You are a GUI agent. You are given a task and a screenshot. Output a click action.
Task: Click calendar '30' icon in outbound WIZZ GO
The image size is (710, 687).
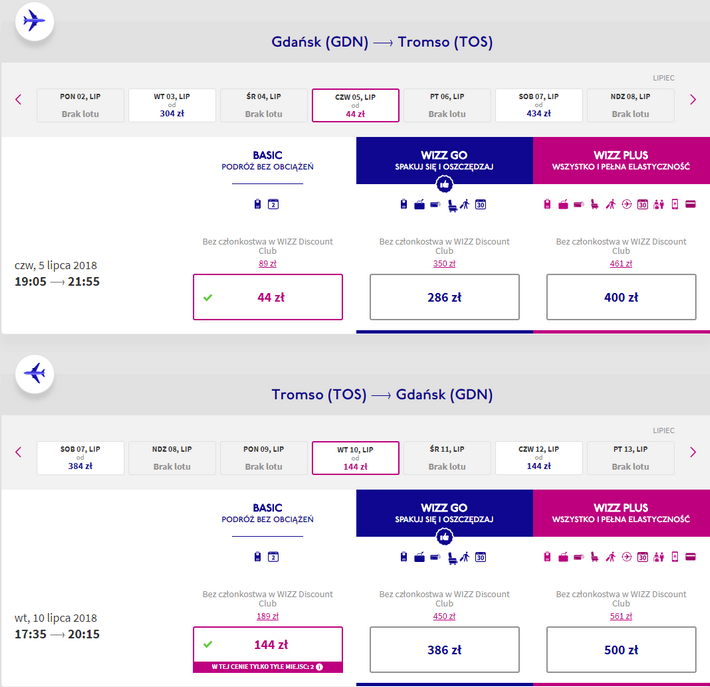480,205
